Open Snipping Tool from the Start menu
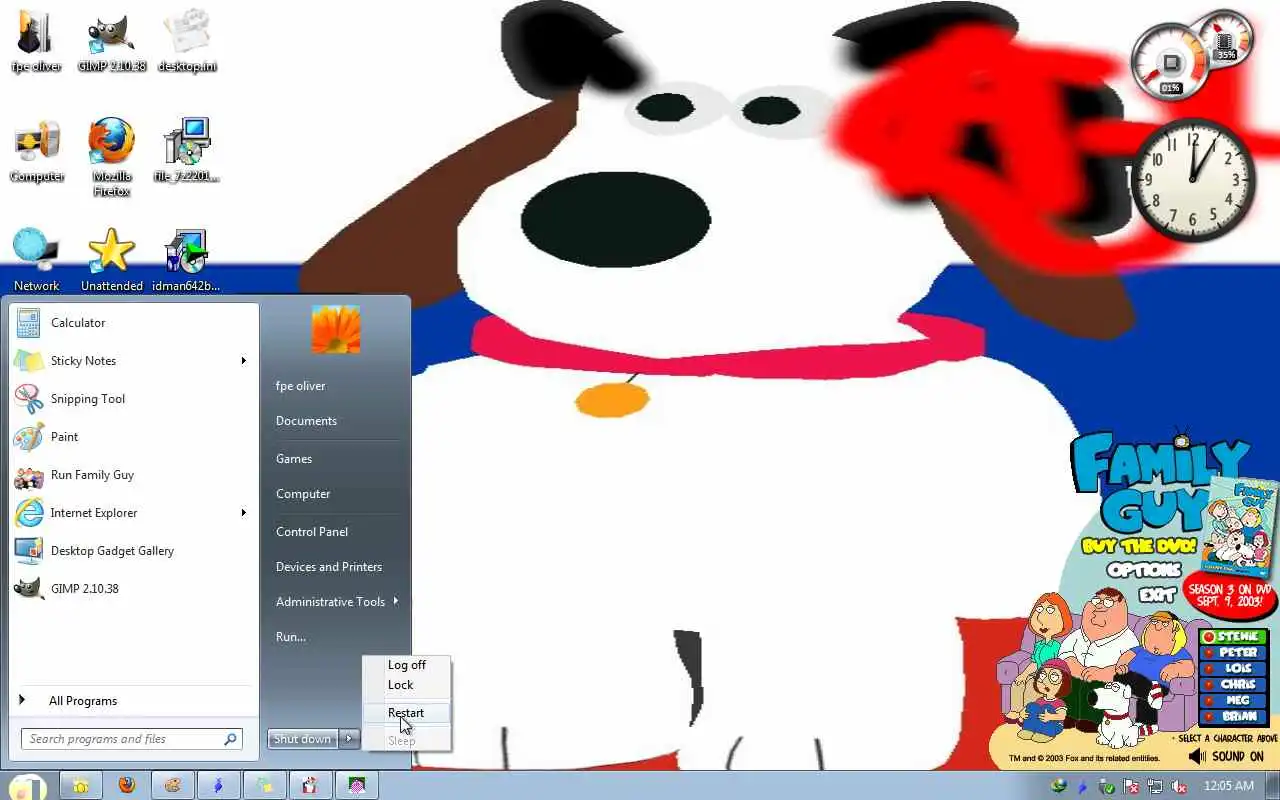The width and height of the screenshot is (1280, 800). pyautogui.click(x=133, y=399)
